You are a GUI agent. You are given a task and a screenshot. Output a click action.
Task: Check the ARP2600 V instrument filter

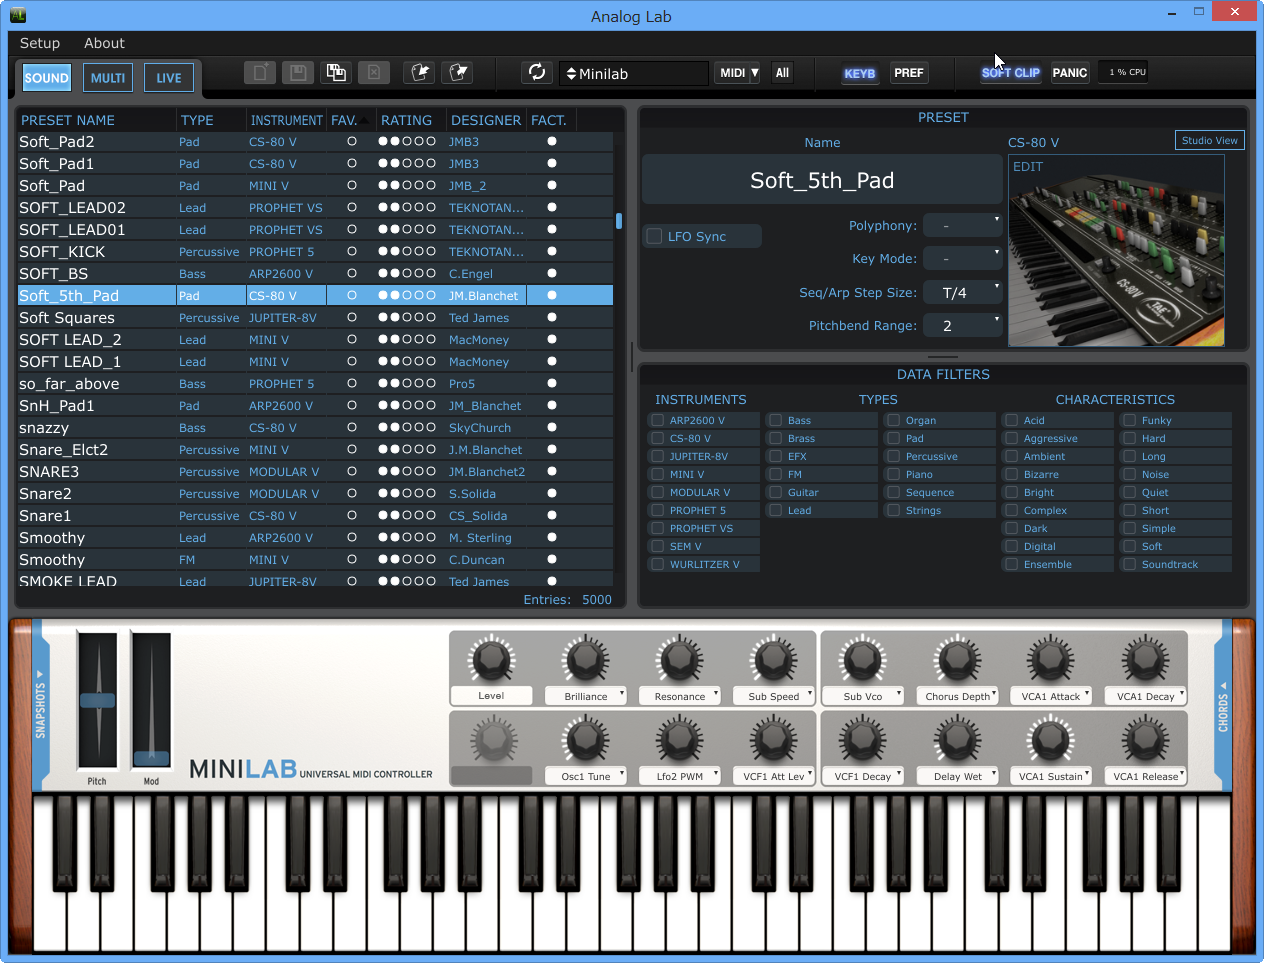click(658, 421)
